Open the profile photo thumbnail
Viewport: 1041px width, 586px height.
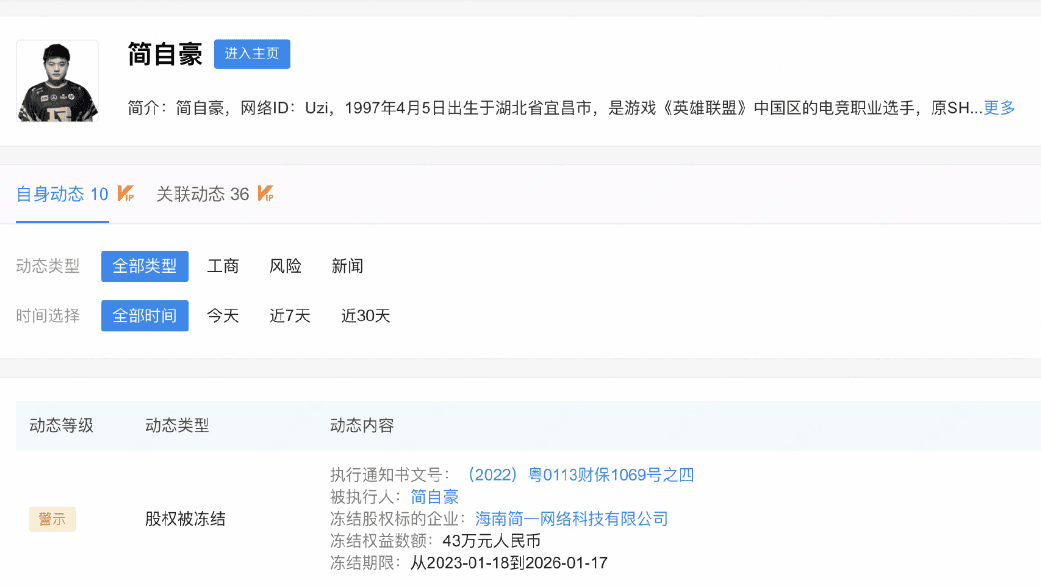click(58, 81)
